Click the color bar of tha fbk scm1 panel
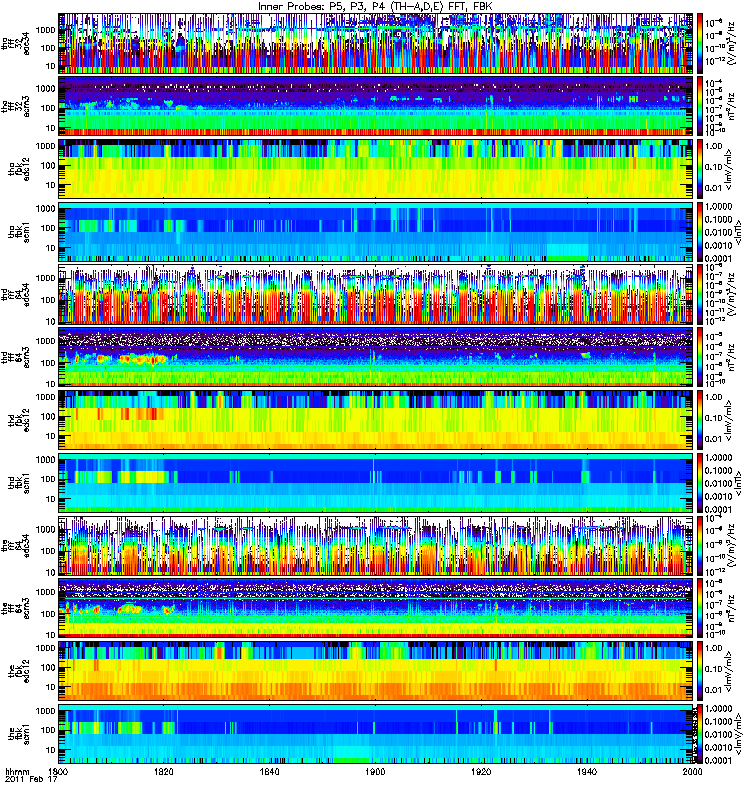This screenshot has height=800, width=750. pyautogui.click(x=700, y=232)
